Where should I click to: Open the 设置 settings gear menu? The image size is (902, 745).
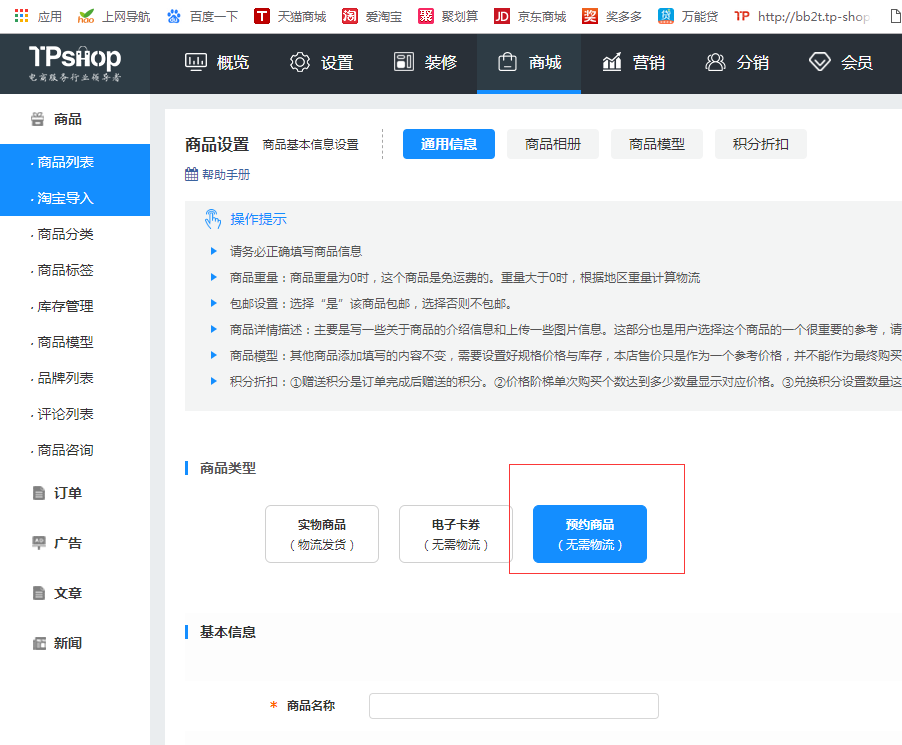[x=321, y=62]
